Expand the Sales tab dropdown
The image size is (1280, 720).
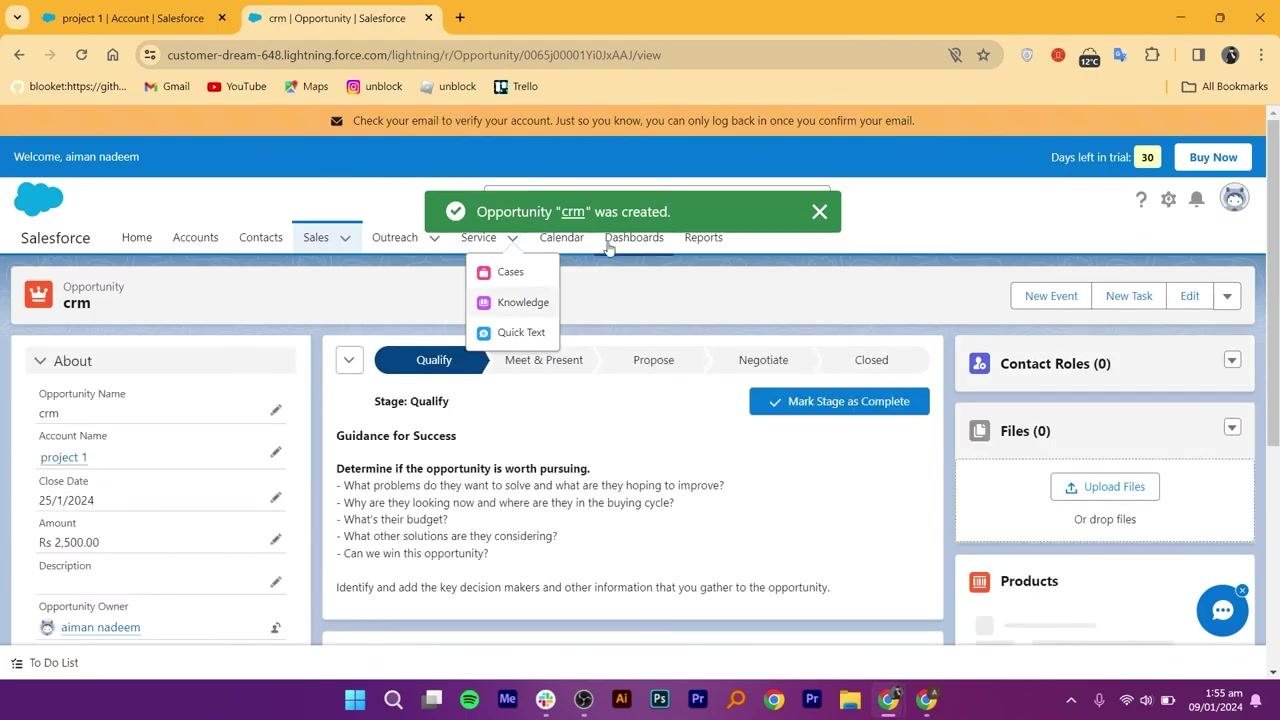pos(345,238)
